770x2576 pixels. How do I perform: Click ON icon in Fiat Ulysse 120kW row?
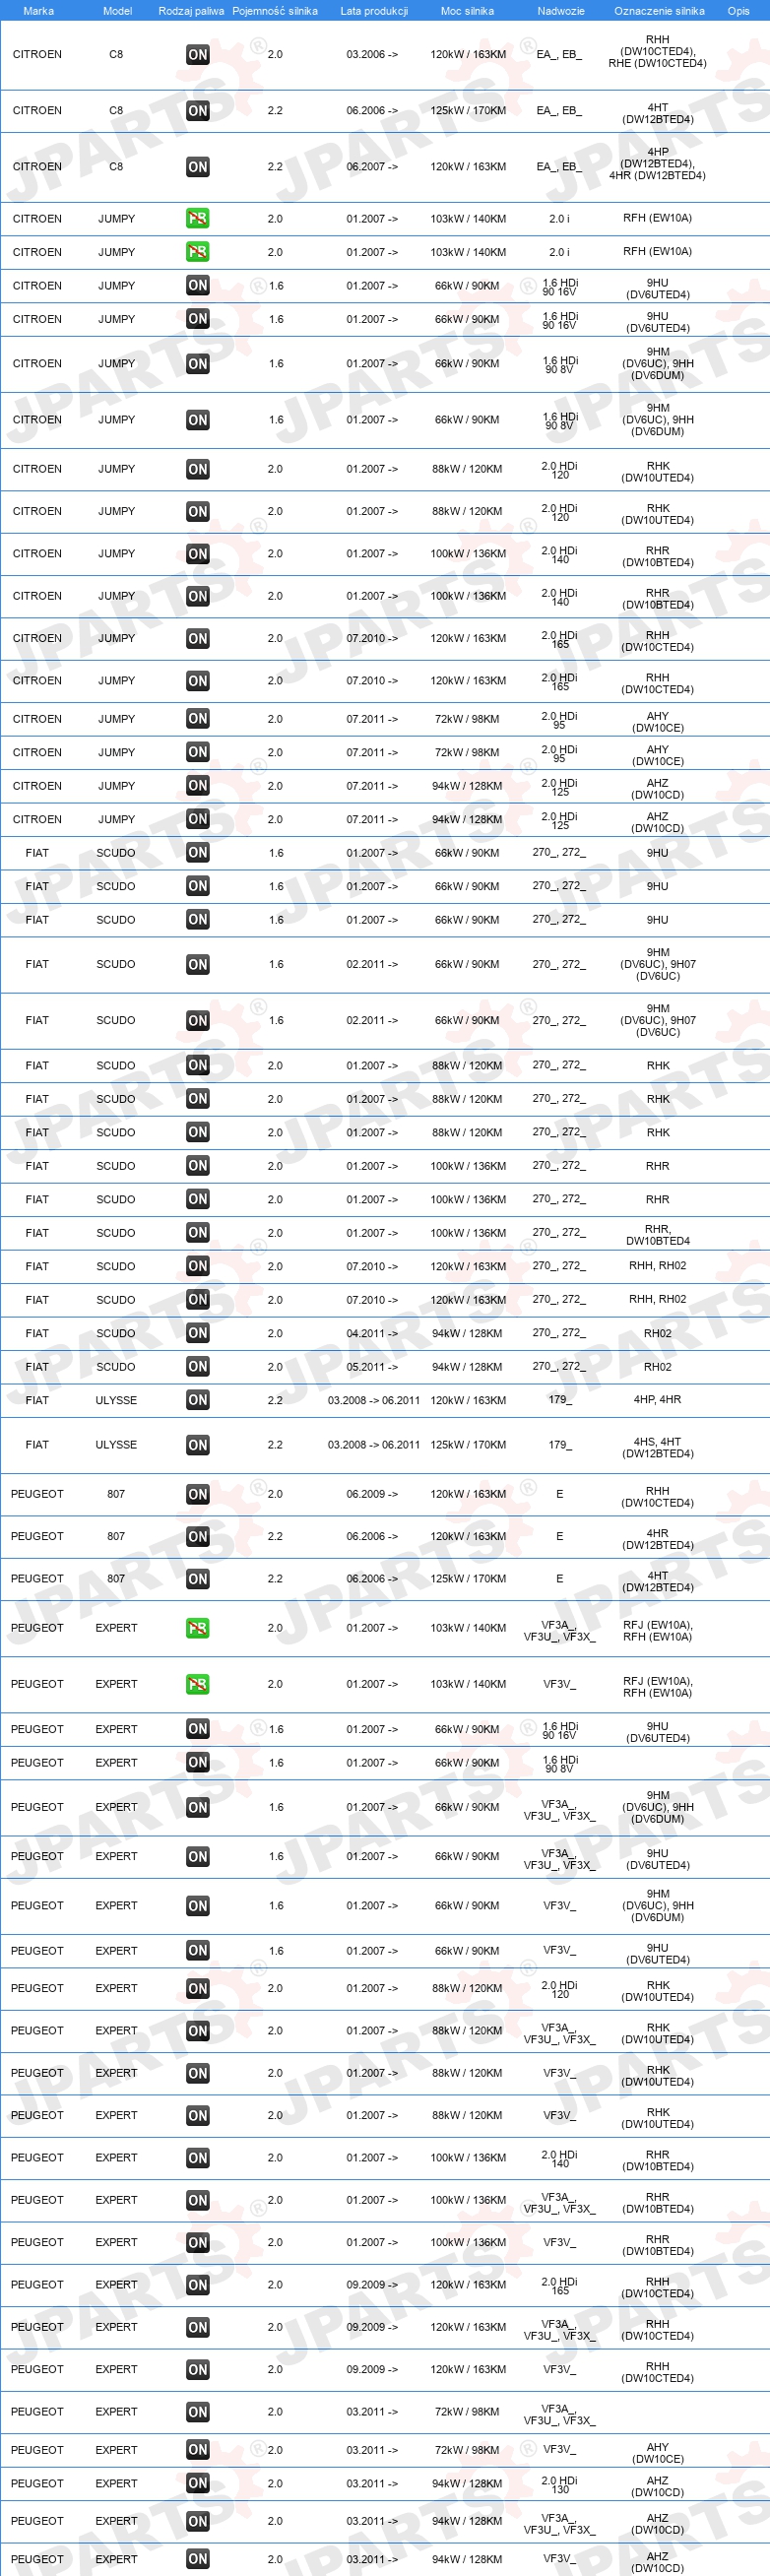198,1400
